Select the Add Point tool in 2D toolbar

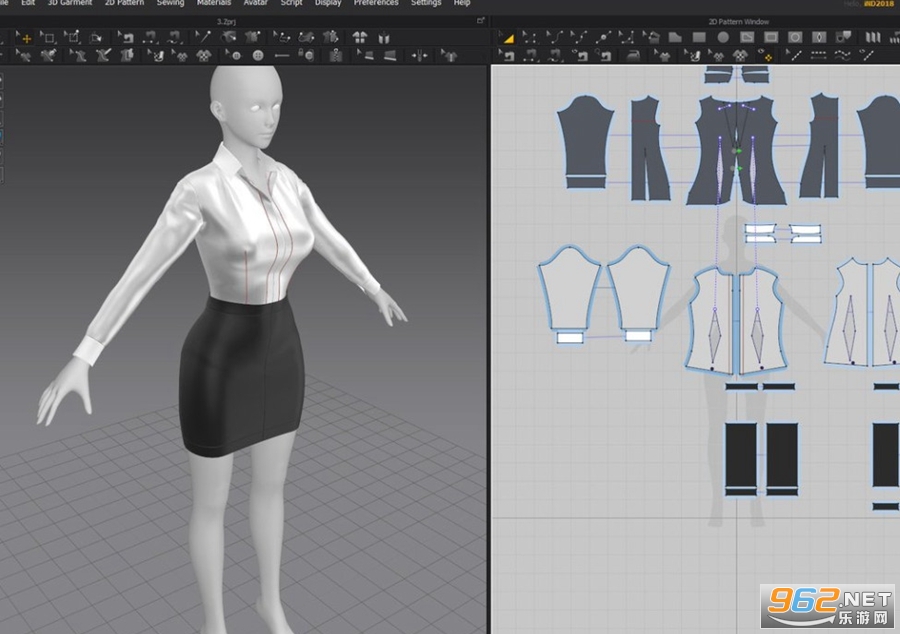coord(603,38)
